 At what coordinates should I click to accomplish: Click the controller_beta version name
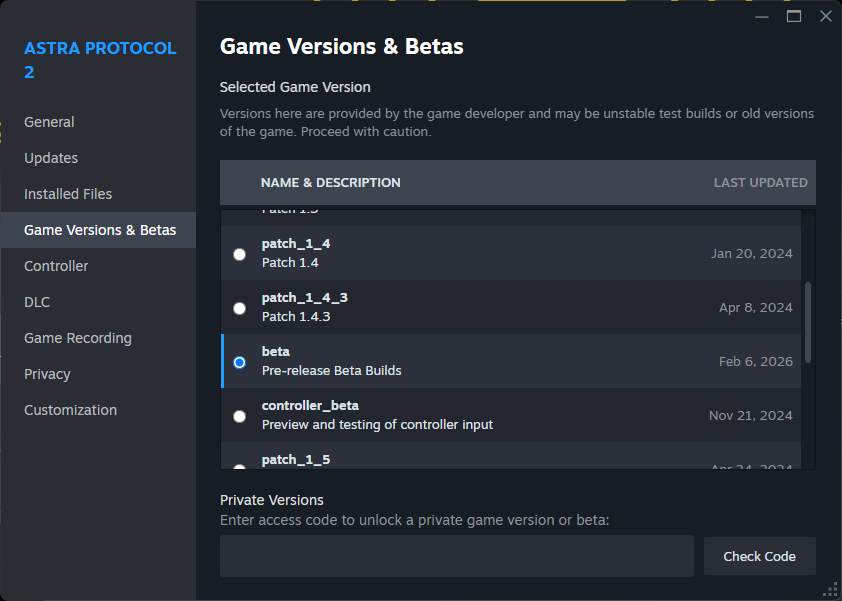tap(310, 406)
